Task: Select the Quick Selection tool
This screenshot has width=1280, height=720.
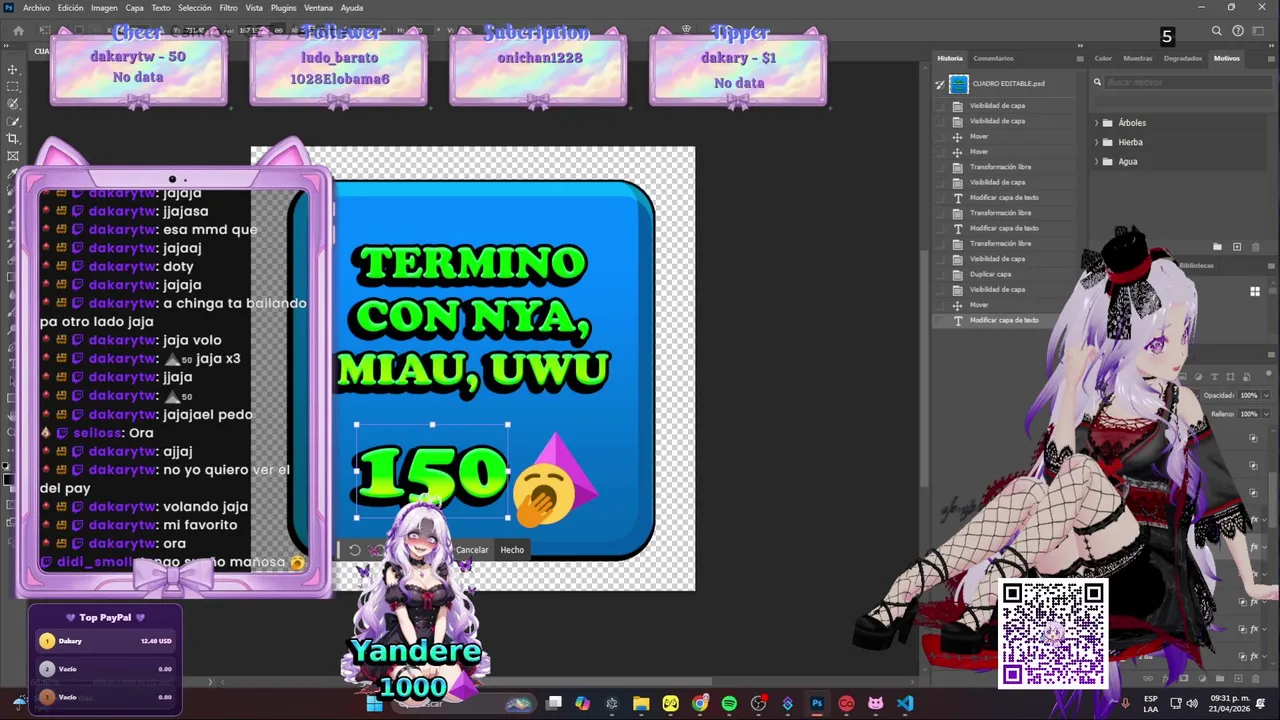Action: pos(13,121)
